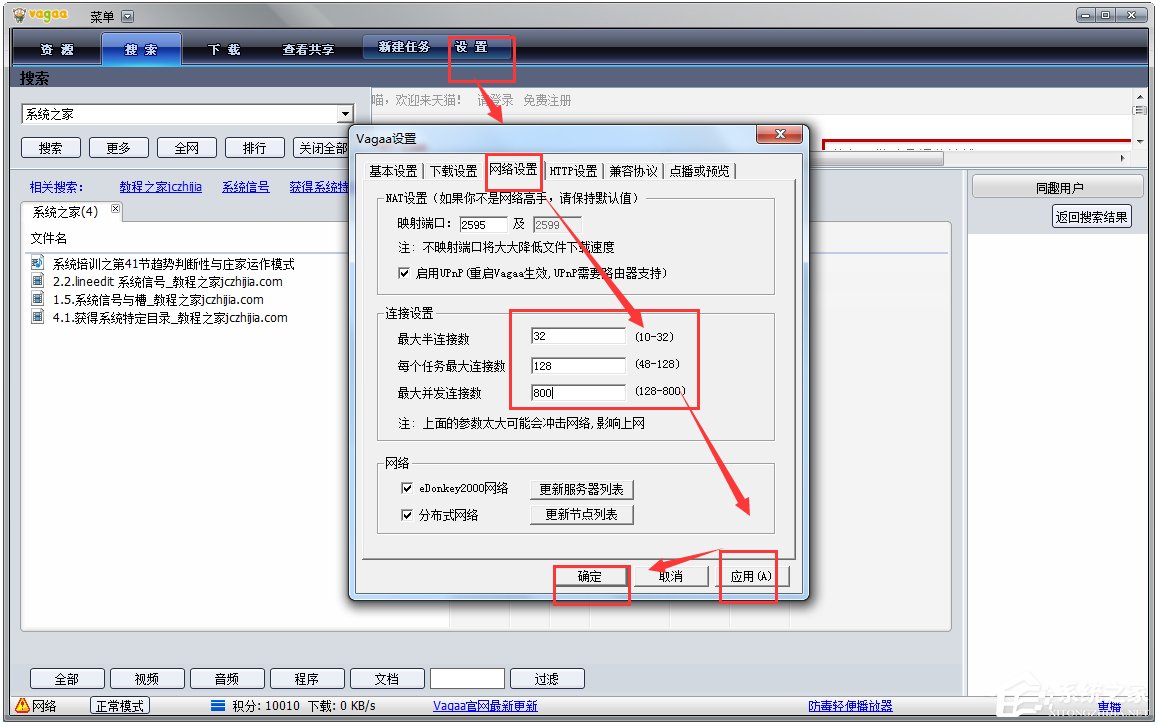Filter results by 文档
Viewport: 1158px width, 726px height.
coord(387,679)
